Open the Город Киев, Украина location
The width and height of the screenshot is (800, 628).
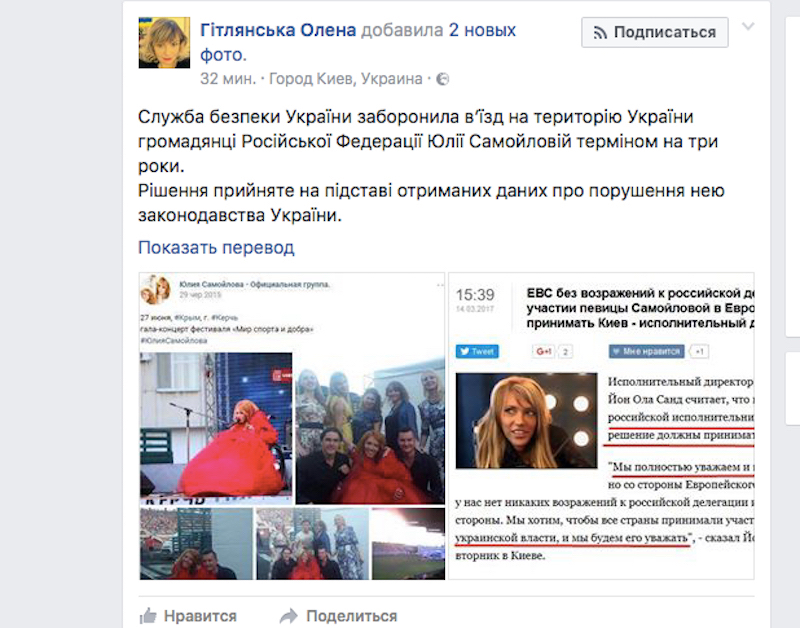click(345, 79)
